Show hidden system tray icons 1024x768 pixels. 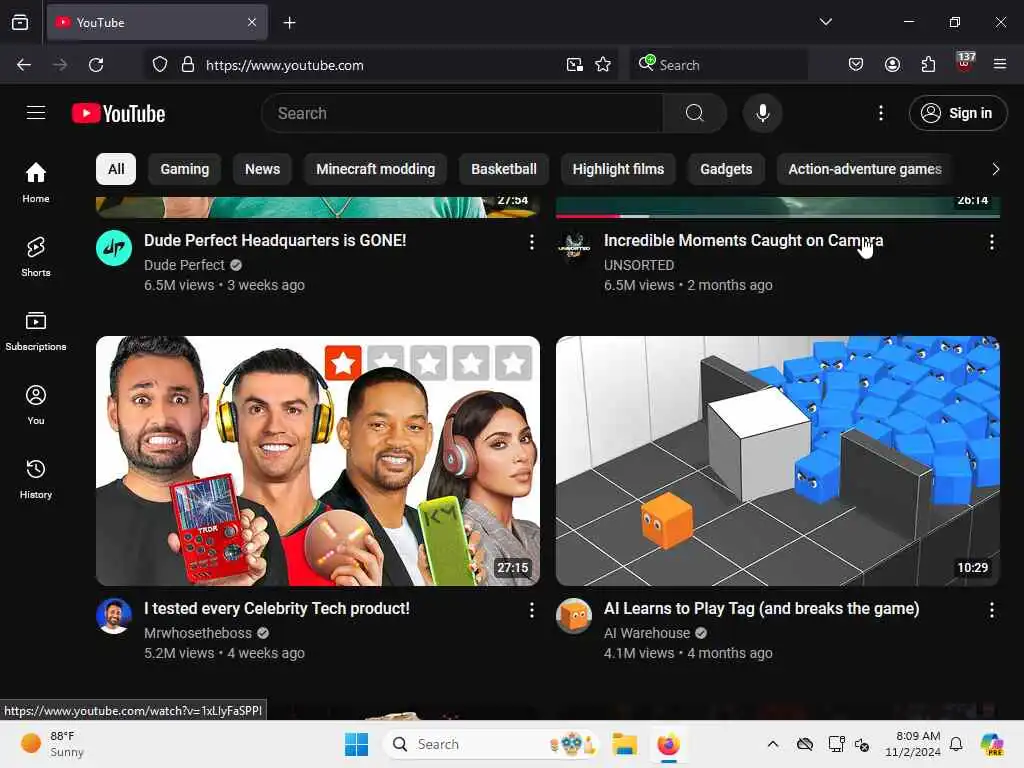tap(773, 744)
